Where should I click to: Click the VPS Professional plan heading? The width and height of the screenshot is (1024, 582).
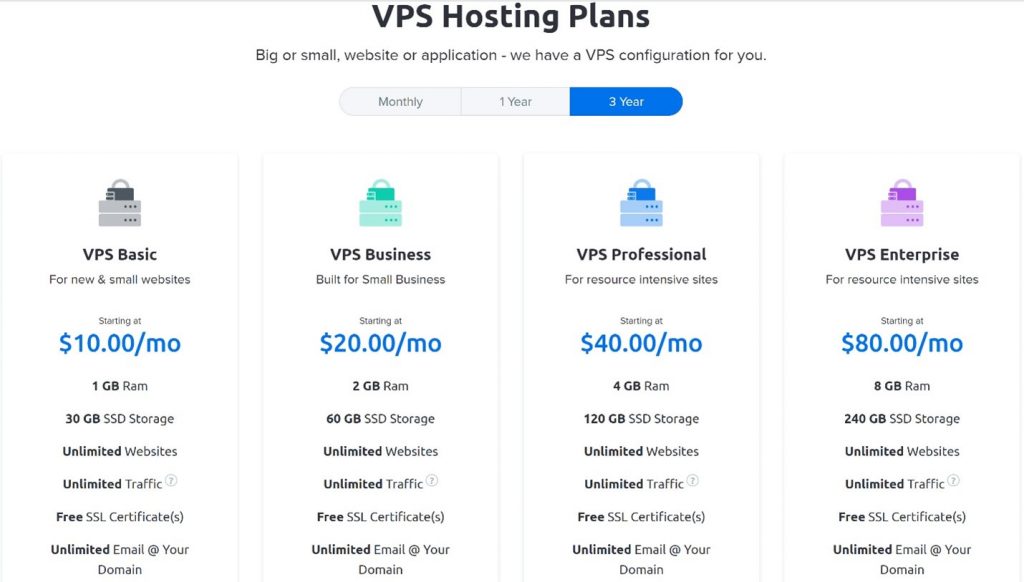click(x=641, y=254)
